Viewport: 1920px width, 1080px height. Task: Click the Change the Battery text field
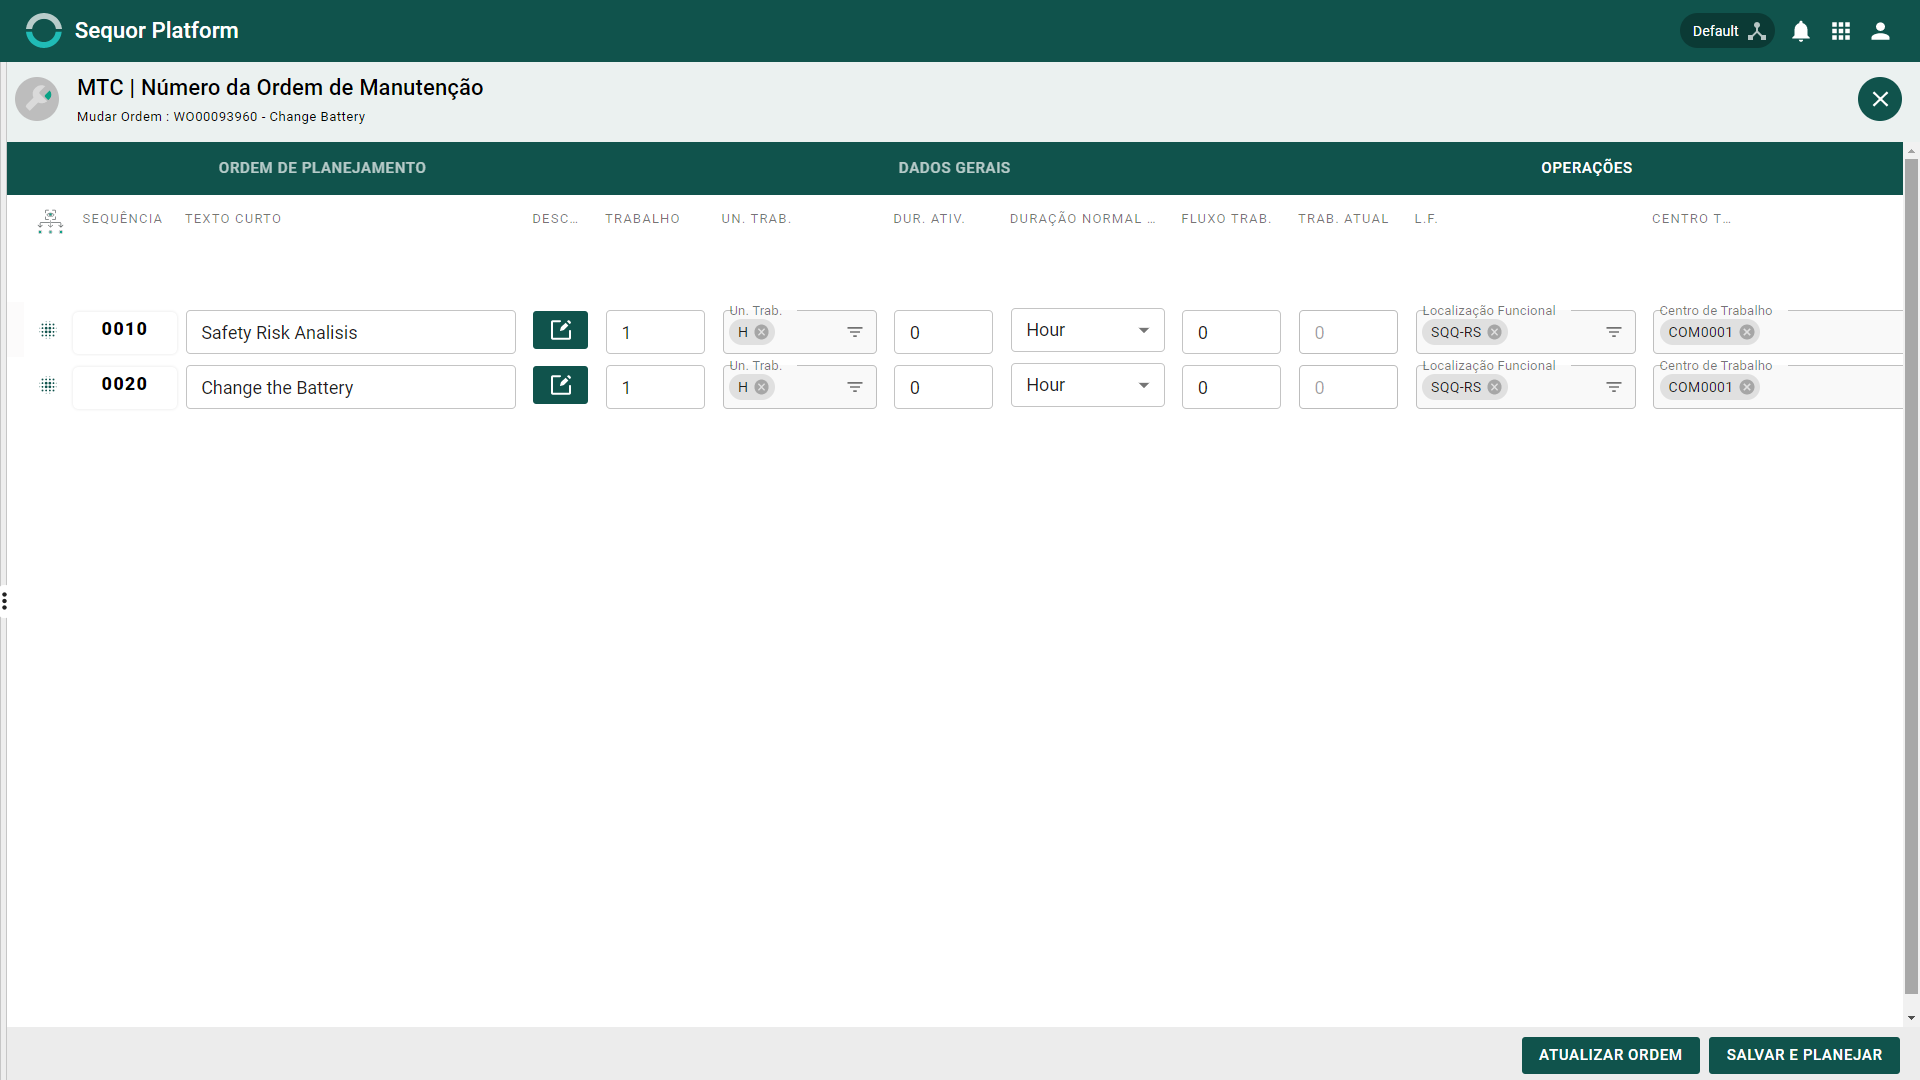coord(351,387)
